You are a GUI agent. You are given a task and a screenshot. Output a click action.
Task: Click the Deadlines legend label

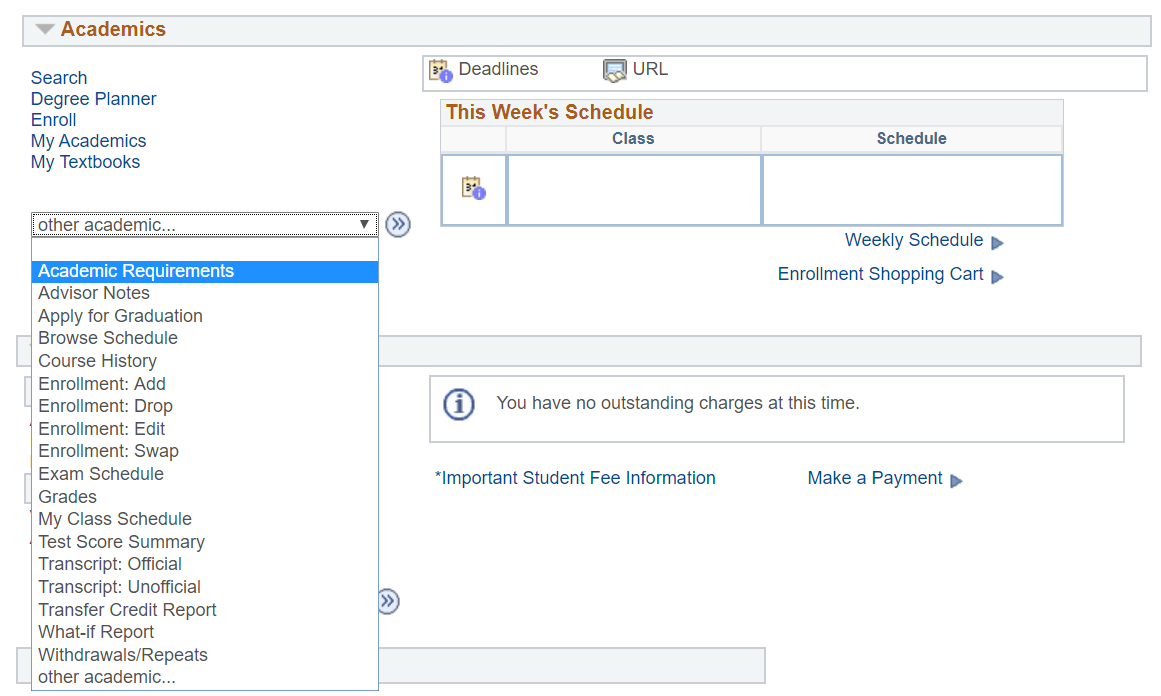pos(498,69)
